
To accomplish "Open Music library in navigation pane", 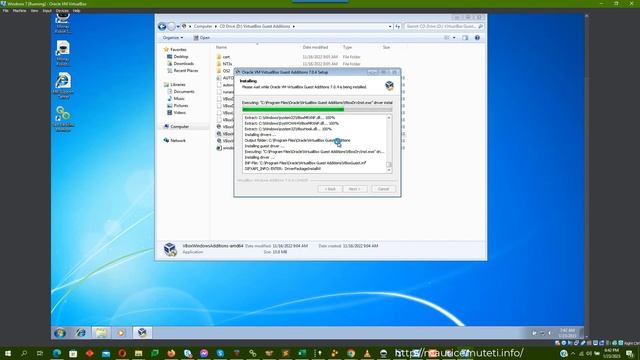I will pyautogui.click(x=176, y=99).
